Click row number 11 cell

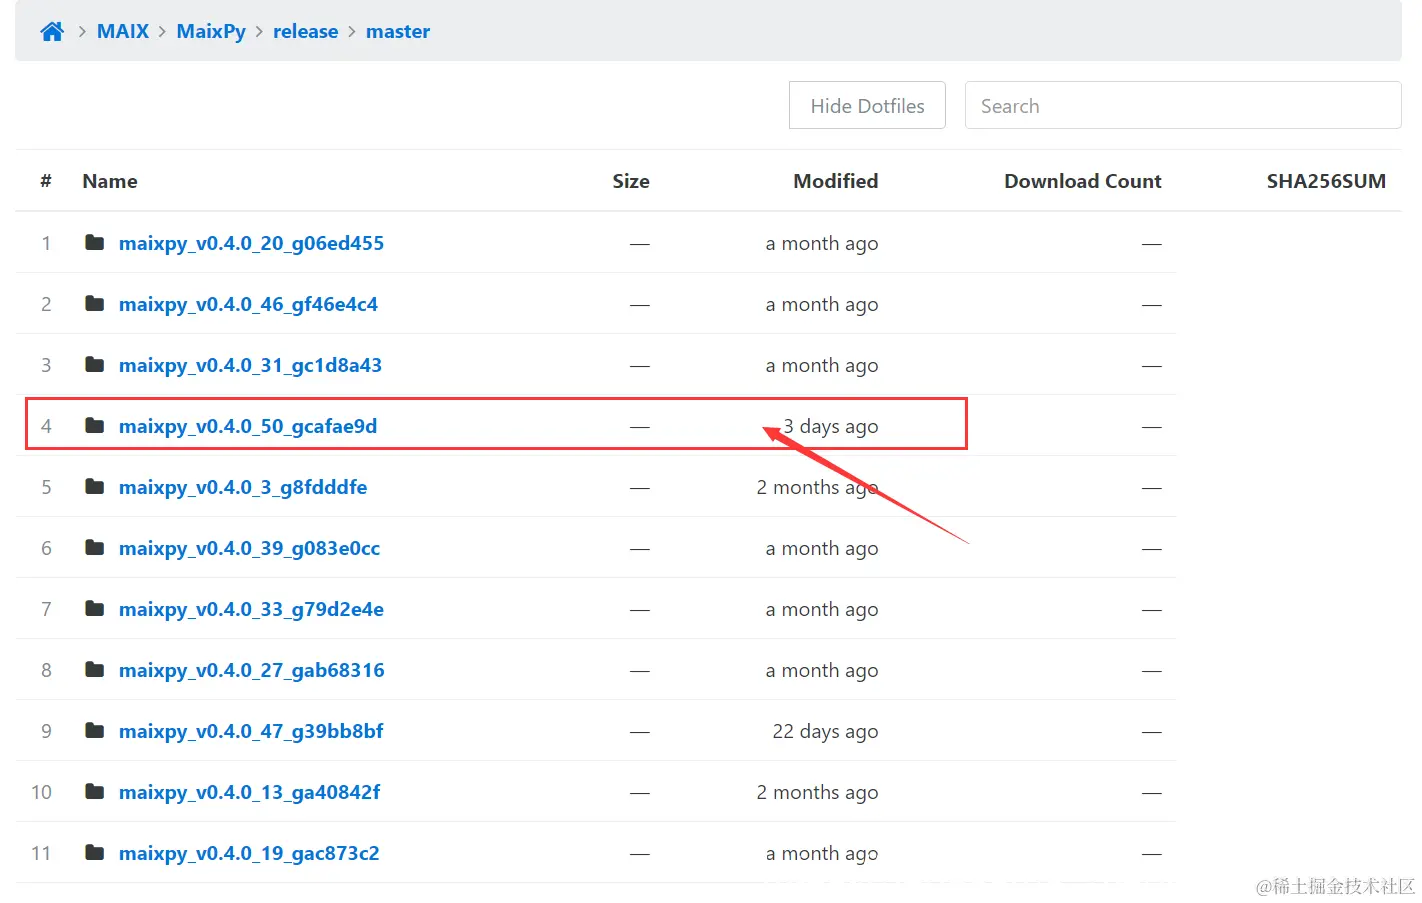41,853
